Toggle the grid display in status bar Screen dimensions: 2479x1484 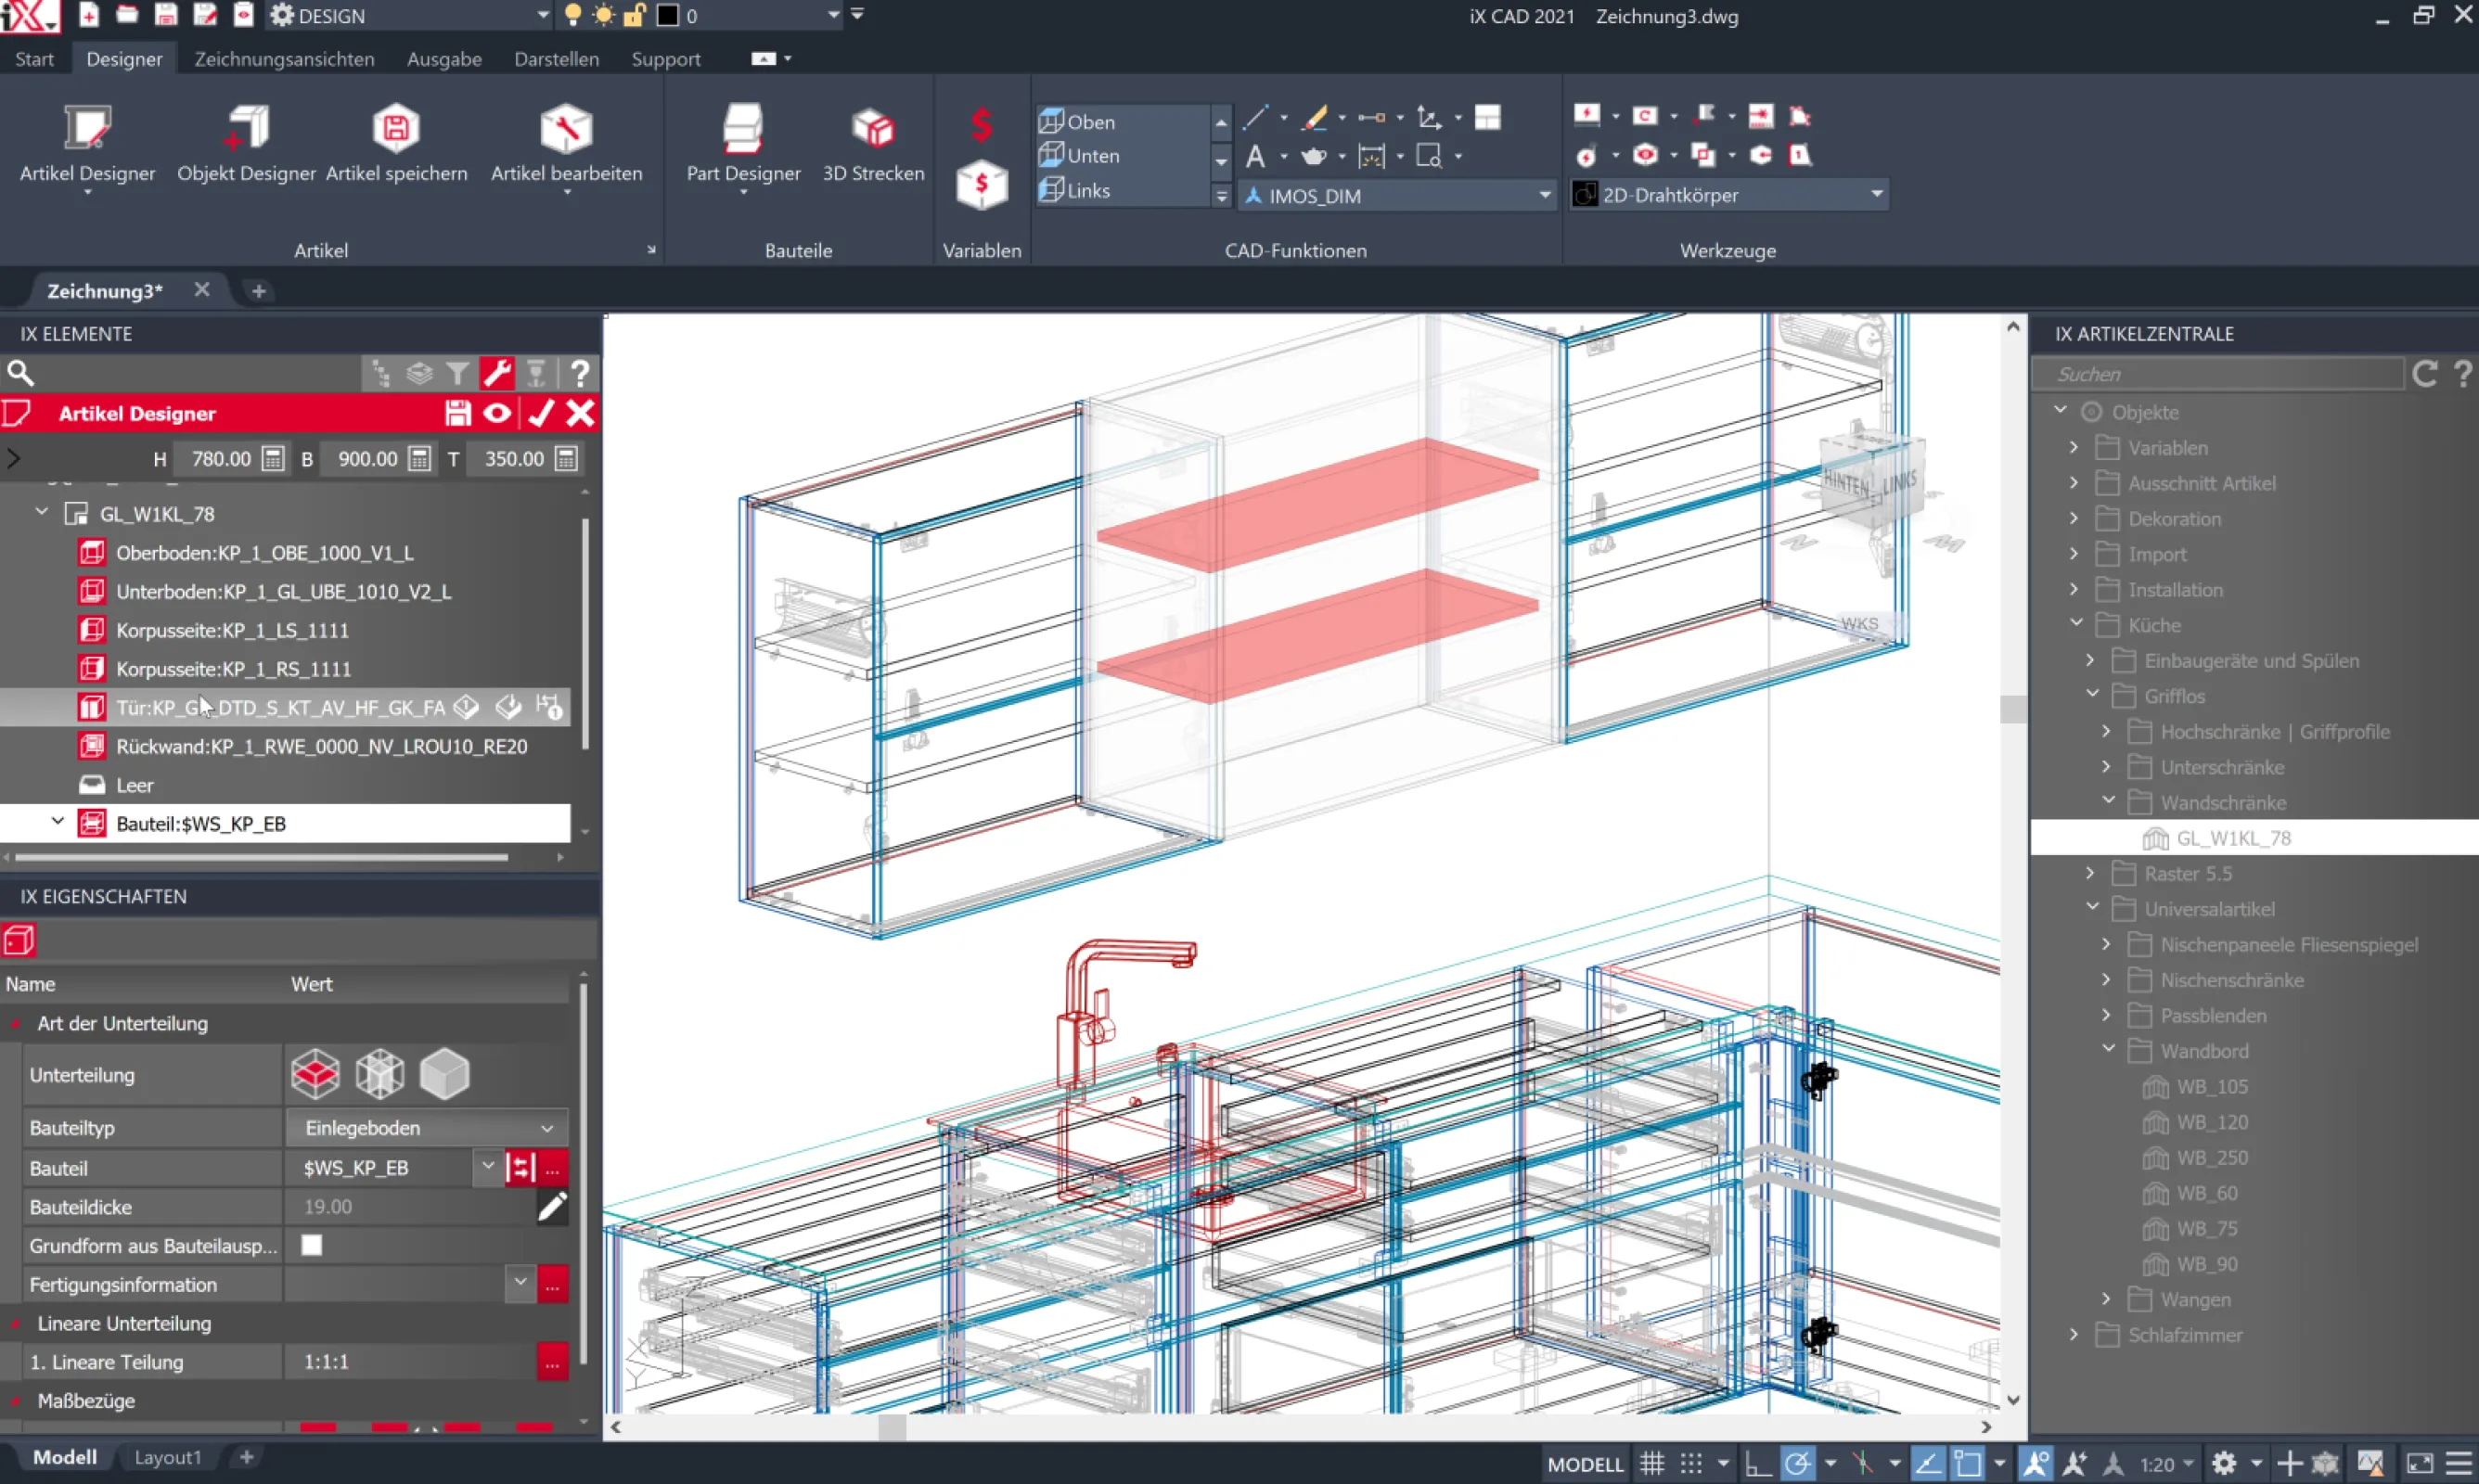pyautogui.click(x=1652, y=1464)
